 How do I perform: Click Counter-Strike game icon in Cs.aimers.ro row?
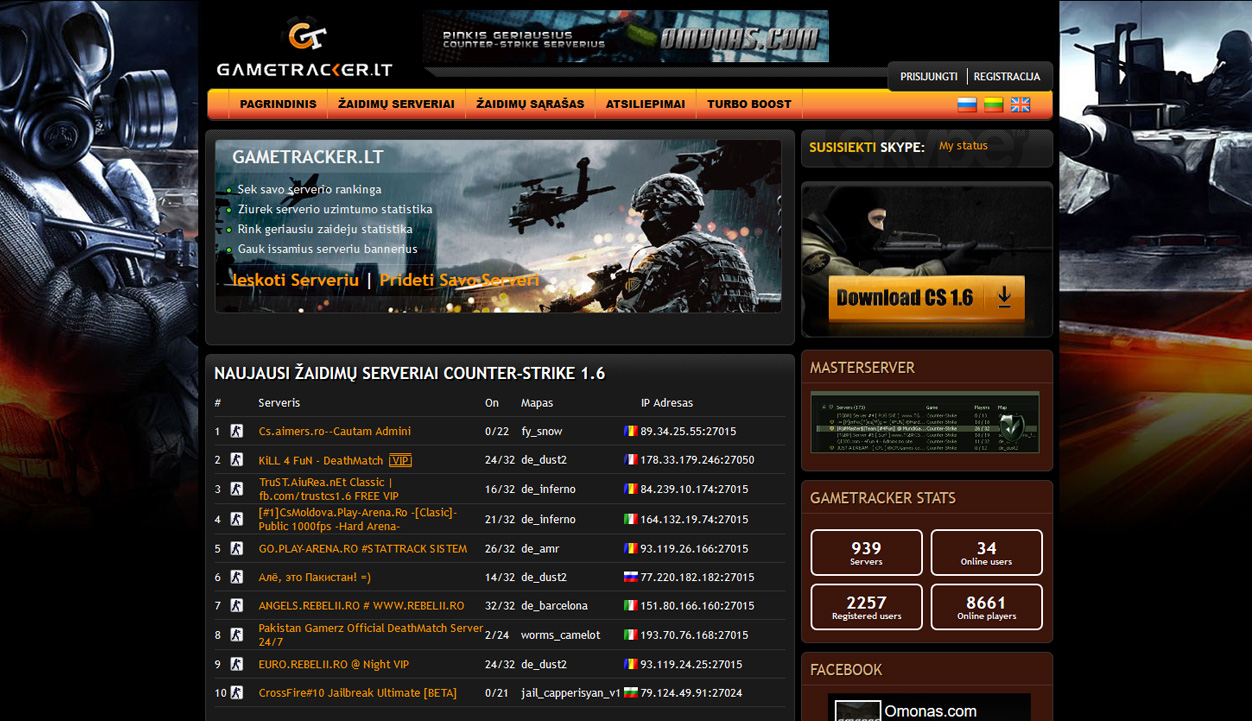tap(237, 431)
